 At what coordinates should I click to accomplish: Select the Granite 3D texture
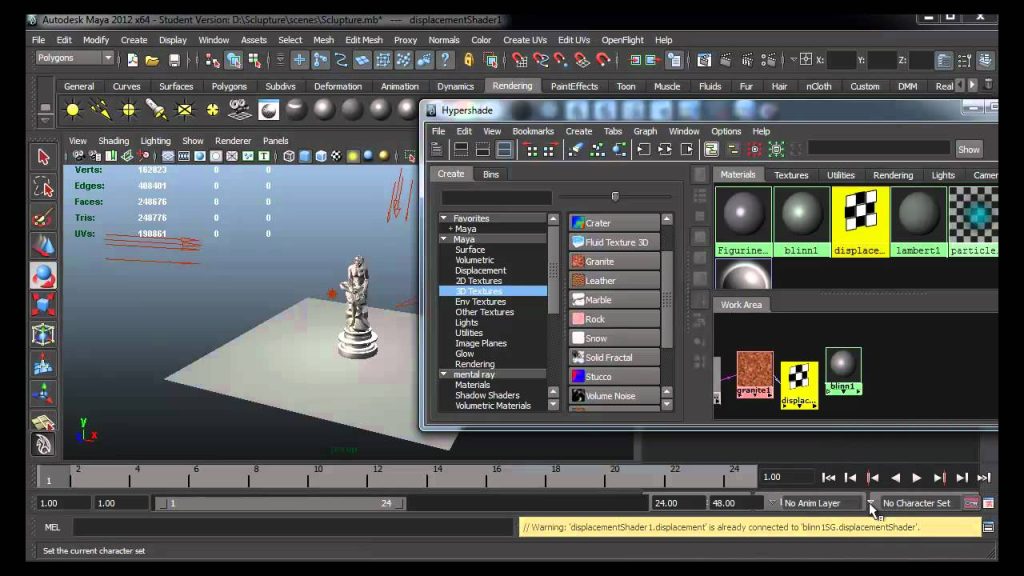click(x=614, y=261)
